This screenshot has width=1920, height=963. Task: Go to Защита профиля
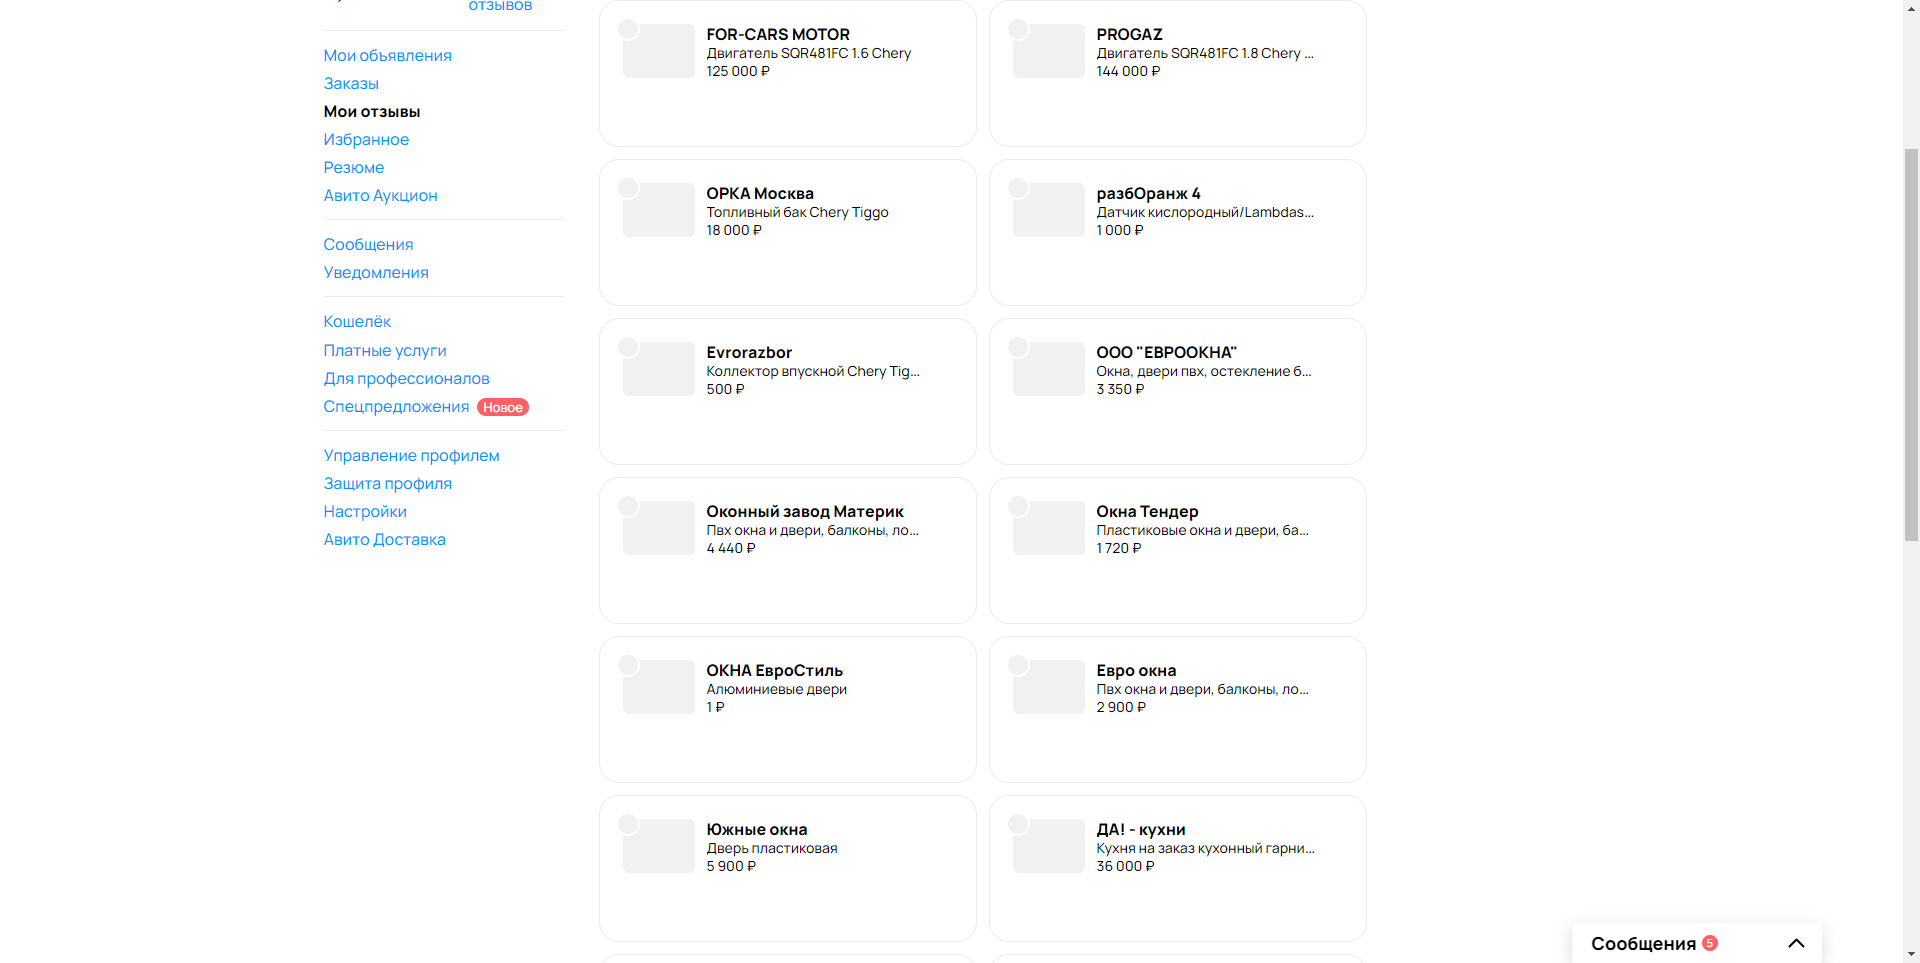point(387,483)
